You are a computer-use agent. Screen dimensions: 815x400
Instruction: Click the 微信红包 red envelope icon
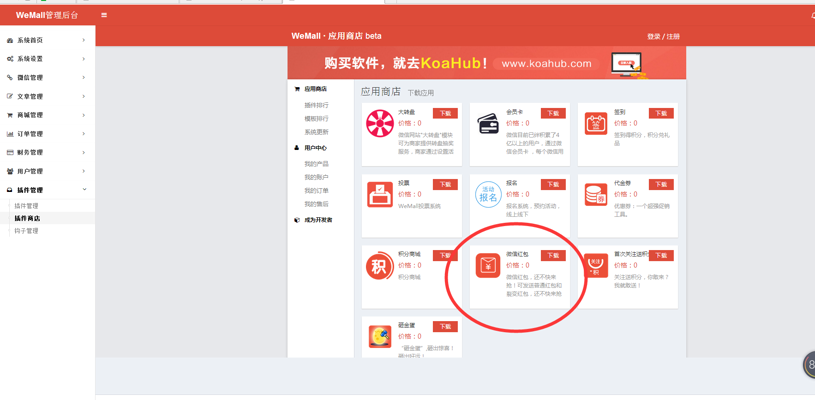tap(488, 266)
